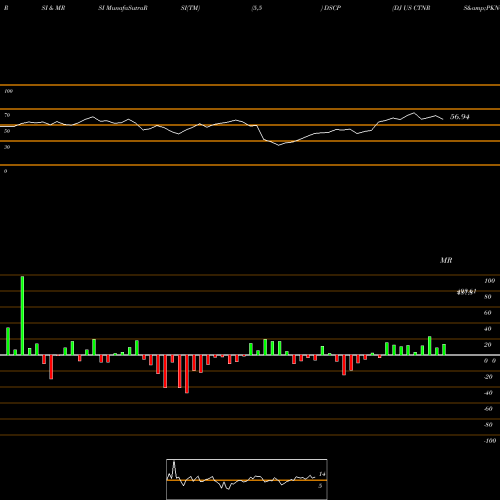Click the "20" label on the MR axis
The width and height of the screenshot is (500, 500).
pos(488,345)
